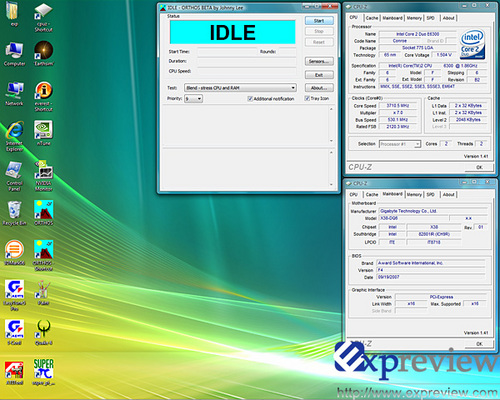Open About tab in CPU-Z Processor window
Image resolution: width=500 pixels, height=400 pixels.
(x=448, y=18)
